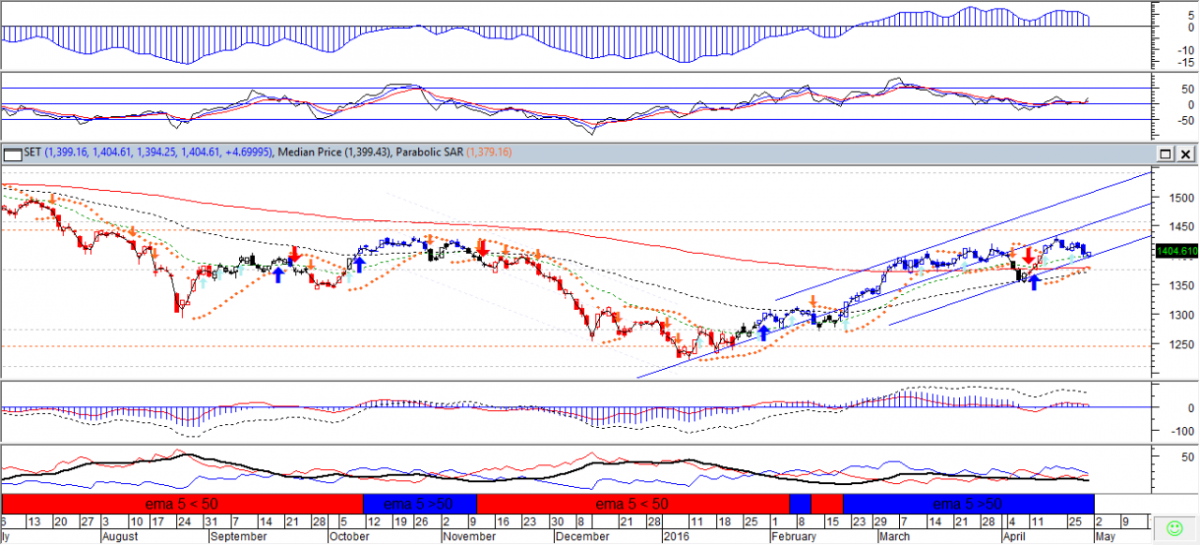Click the September label on the date axis
The height and width of the screenshot is (545, 1200).
point(239,537)
